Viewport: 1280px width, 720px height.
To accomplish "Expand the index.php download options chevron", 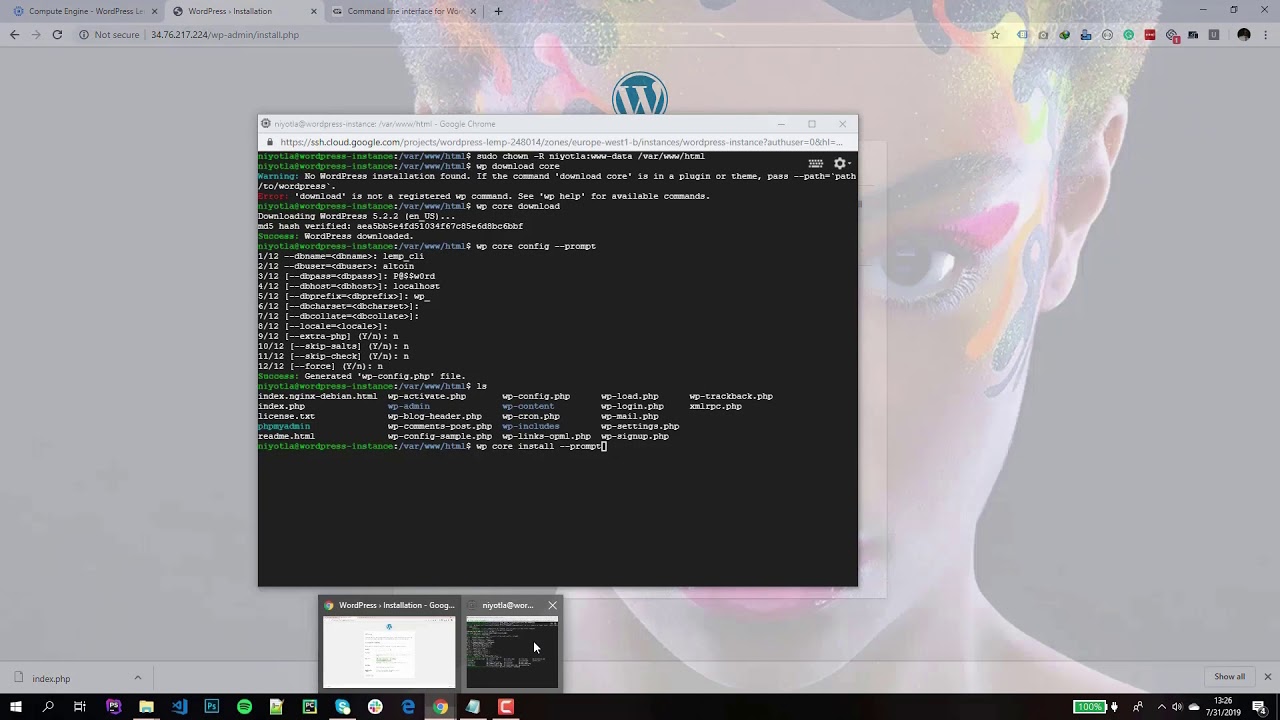I will coord(138,678).
